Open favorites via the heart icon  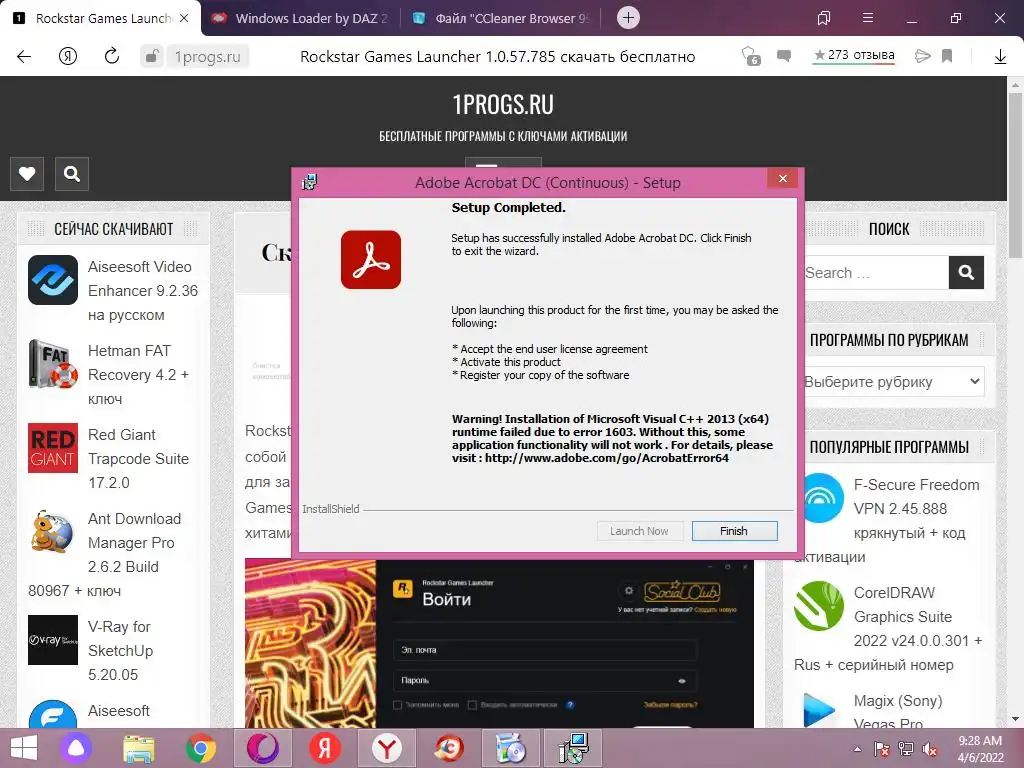pos(27,174)
